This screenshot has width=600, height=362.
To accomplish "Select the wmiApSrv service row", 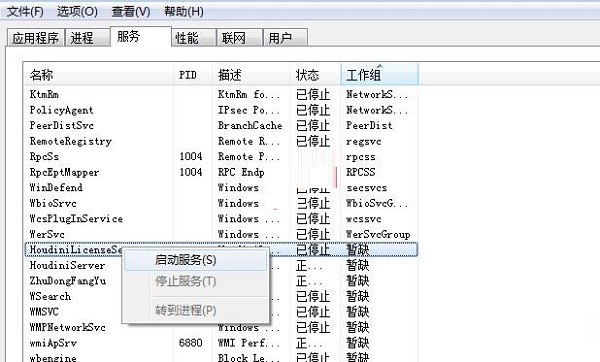I will [x=221, y=343].
